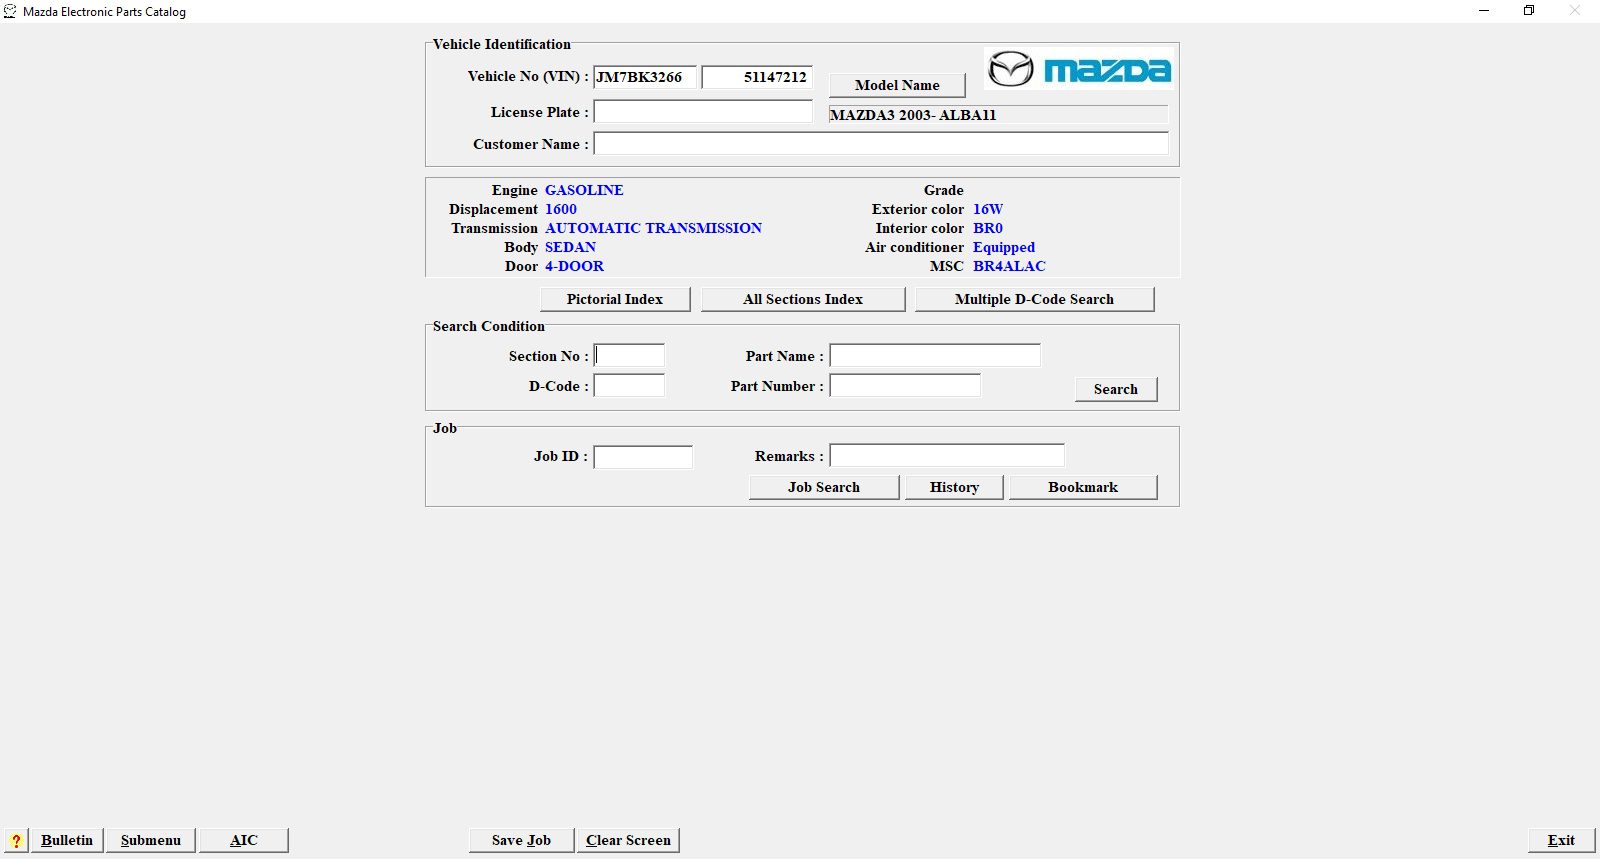The height and width of the screenshot is (859, 1600).
Task: Click the License Plate input field
Action: 703,112
